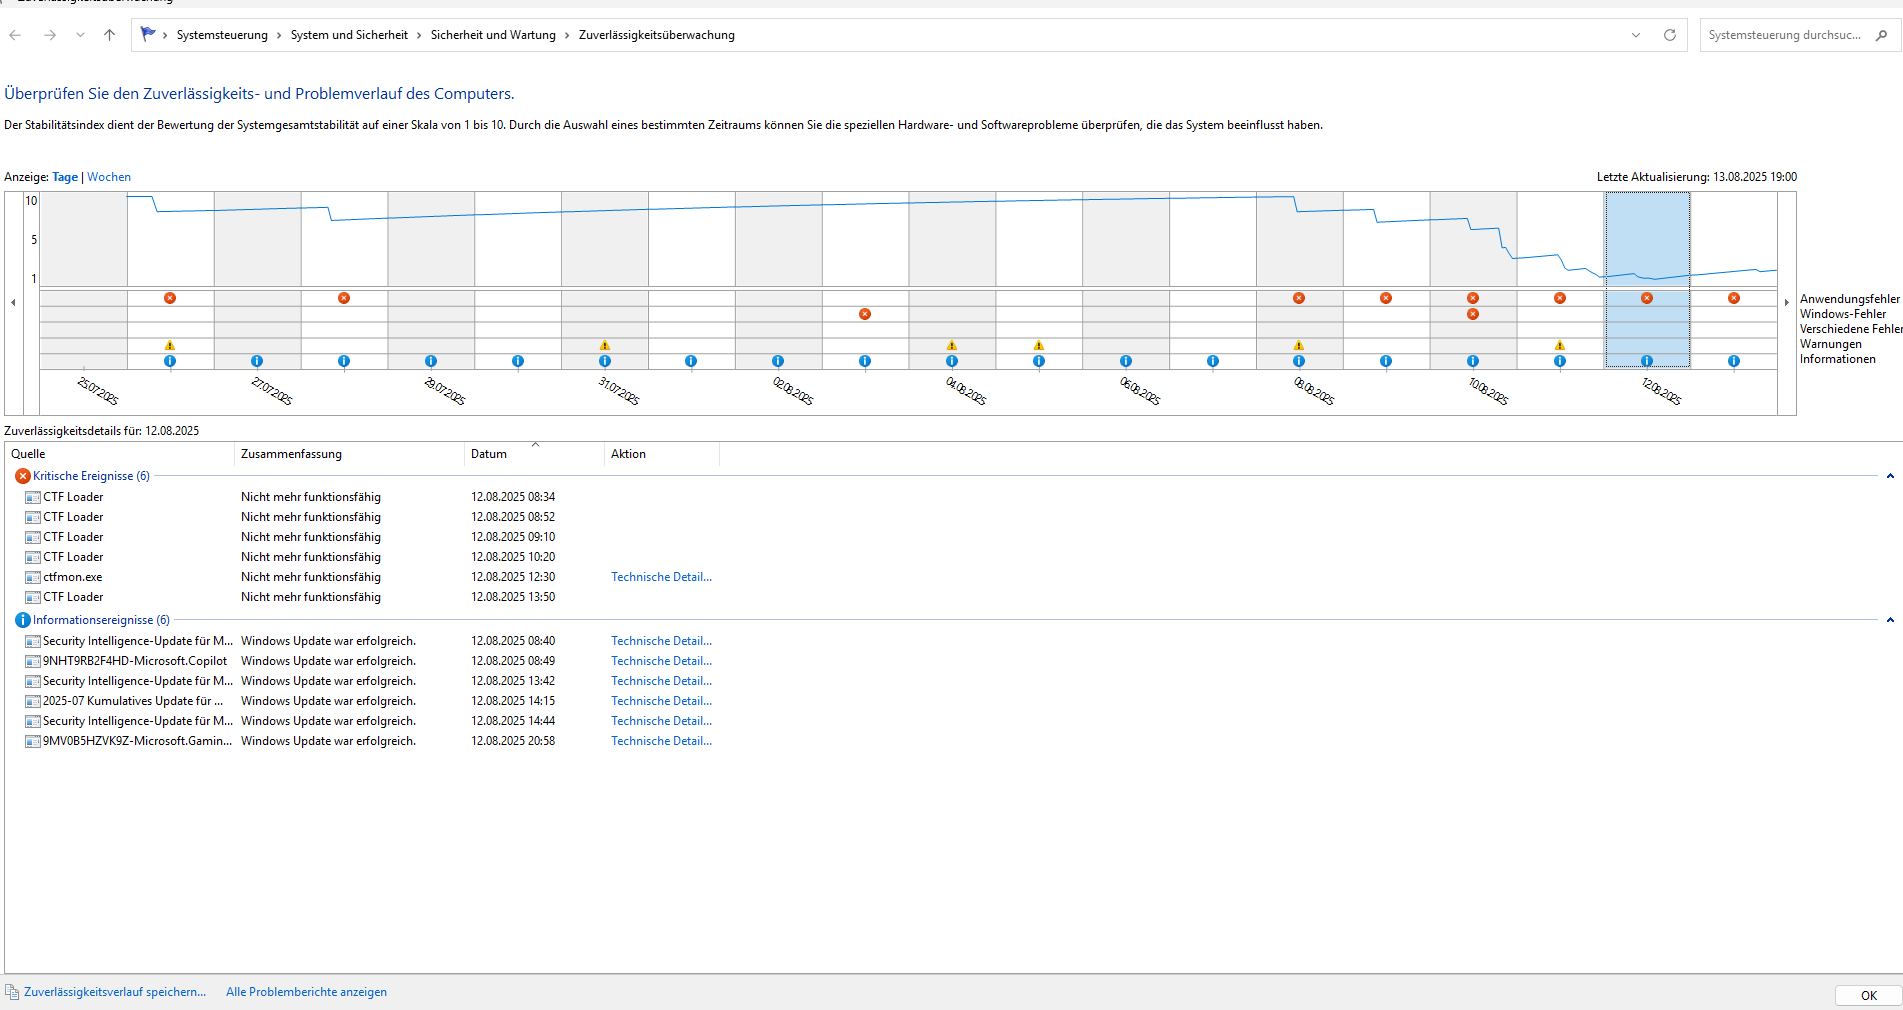
Task: Select the 30.07.2025 day column in the chart
Action: pos(518,280)
